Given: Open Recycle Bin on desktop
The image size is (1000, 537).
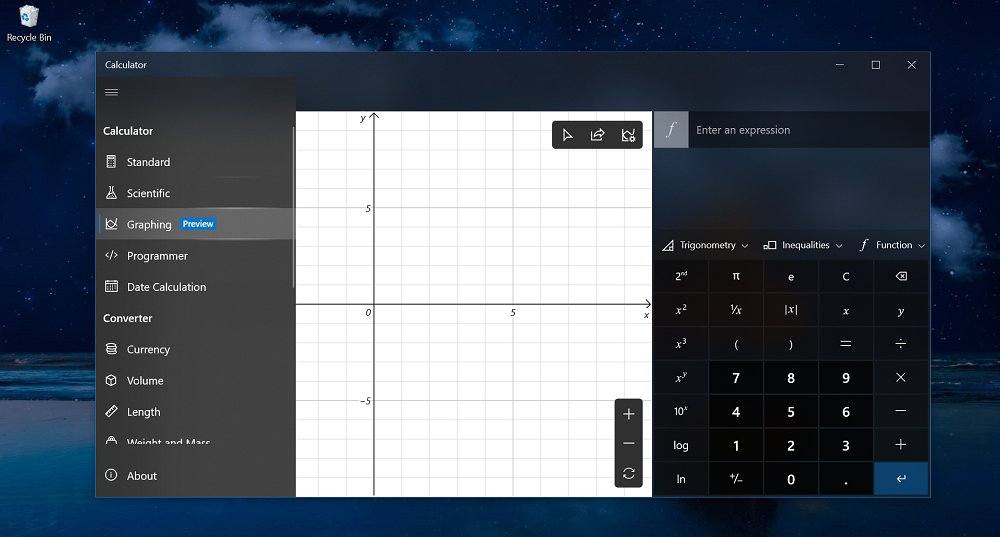Looking at the screenshot, I should point(29,24).
